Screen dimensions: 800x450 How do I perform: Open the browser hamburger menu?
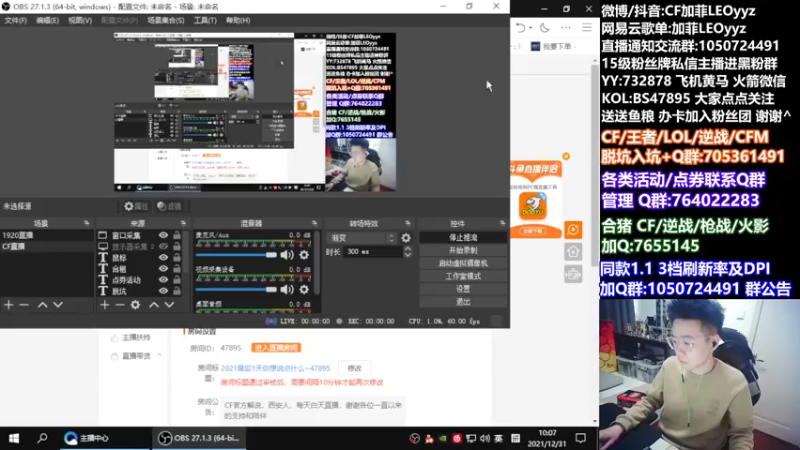[587, 28]
